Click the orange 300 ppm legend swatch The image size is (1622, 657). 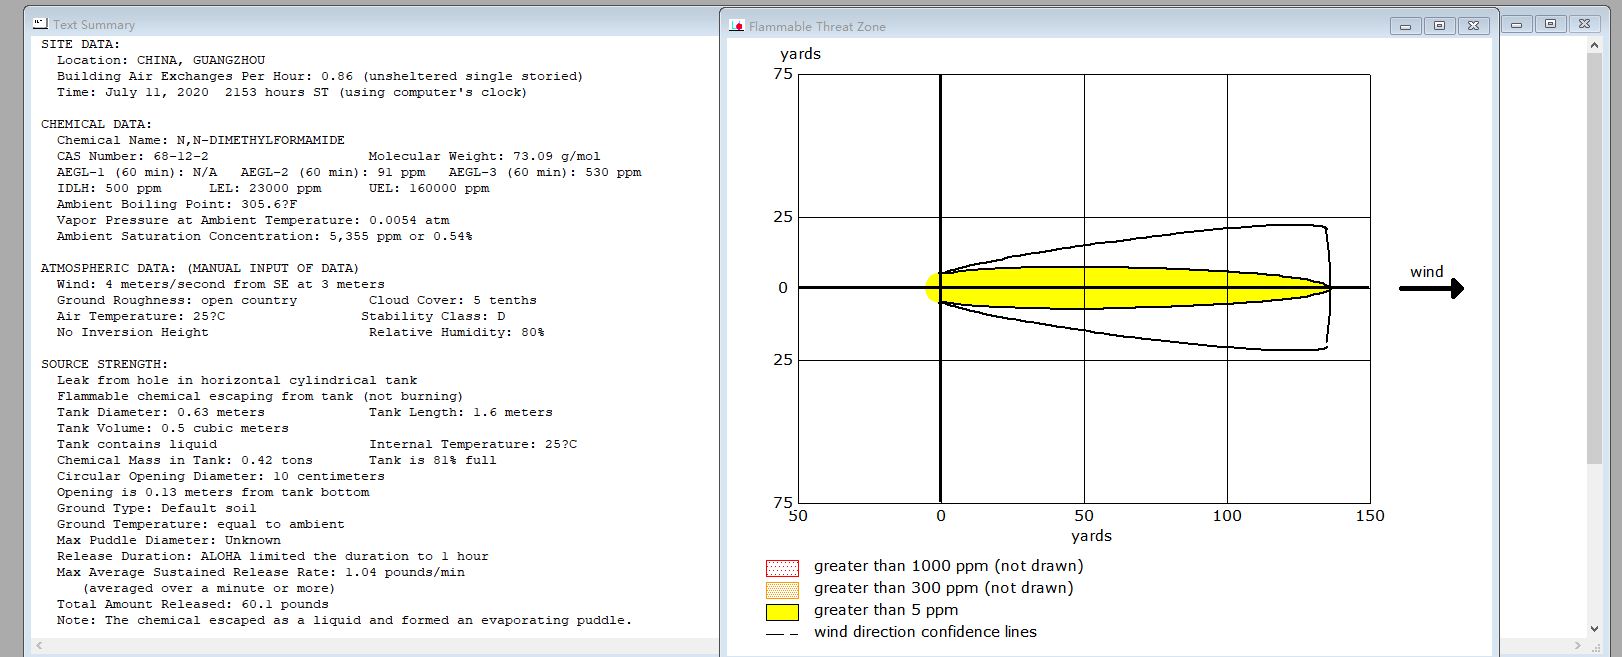click(x=782, y=590)
